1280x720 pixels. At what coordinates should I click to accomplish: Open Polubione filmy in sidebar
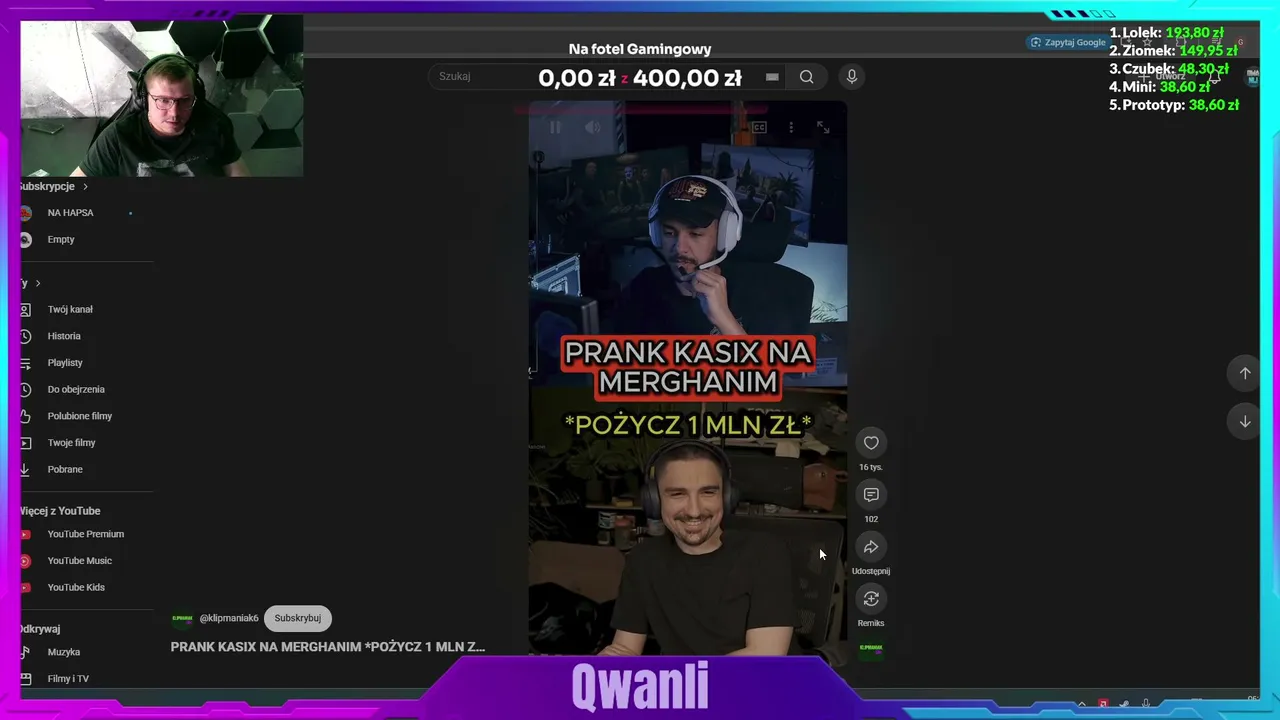coord(78,416)
